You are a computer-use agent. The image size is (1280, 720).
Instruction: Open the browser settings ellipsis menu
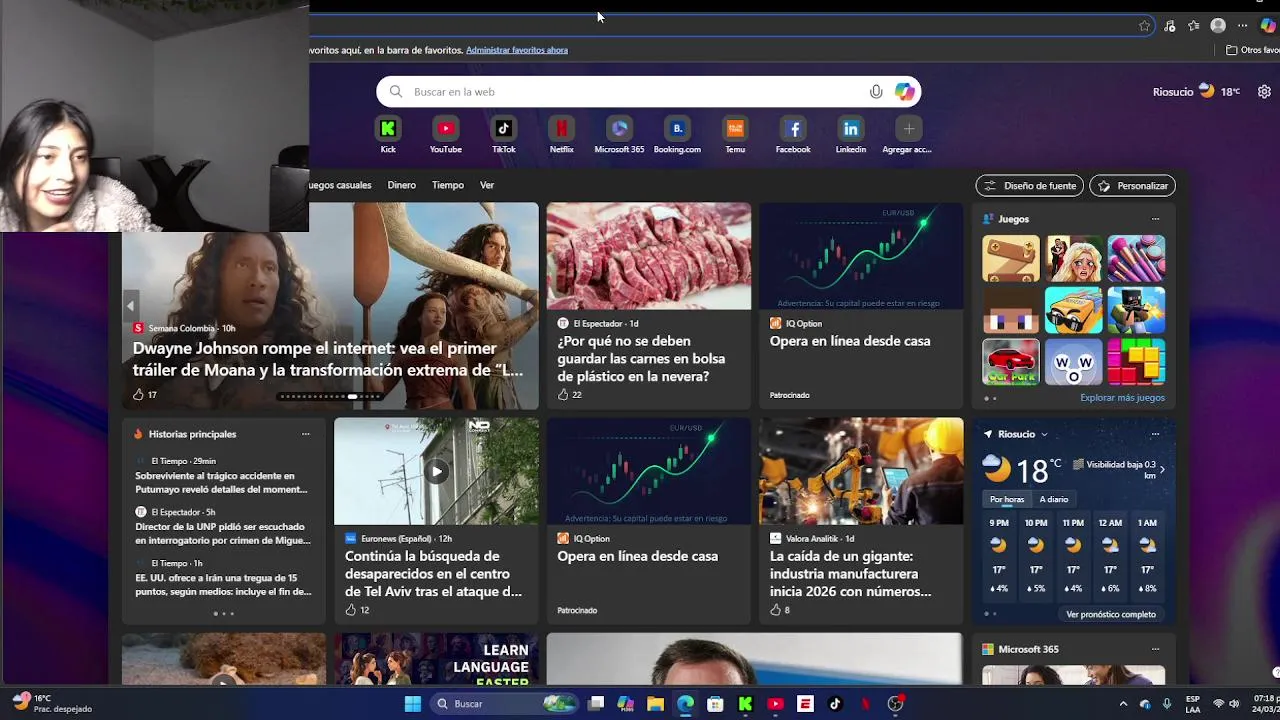(x=1243, y=26)
